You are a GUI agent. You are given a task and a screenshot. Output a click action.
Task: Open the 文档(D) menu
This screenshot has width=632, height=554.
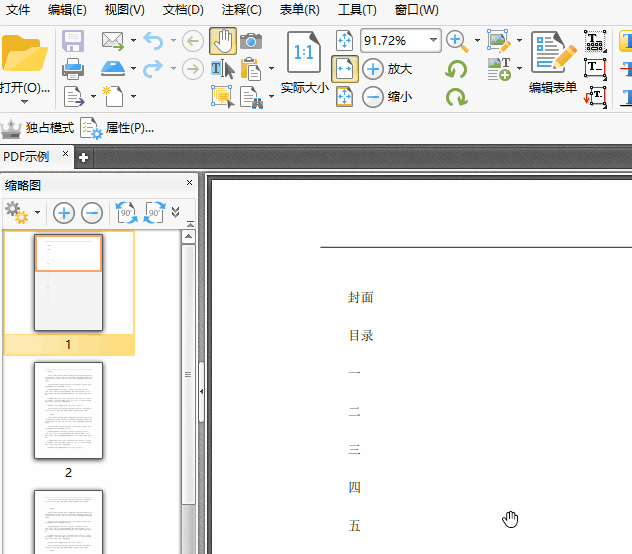183,9
